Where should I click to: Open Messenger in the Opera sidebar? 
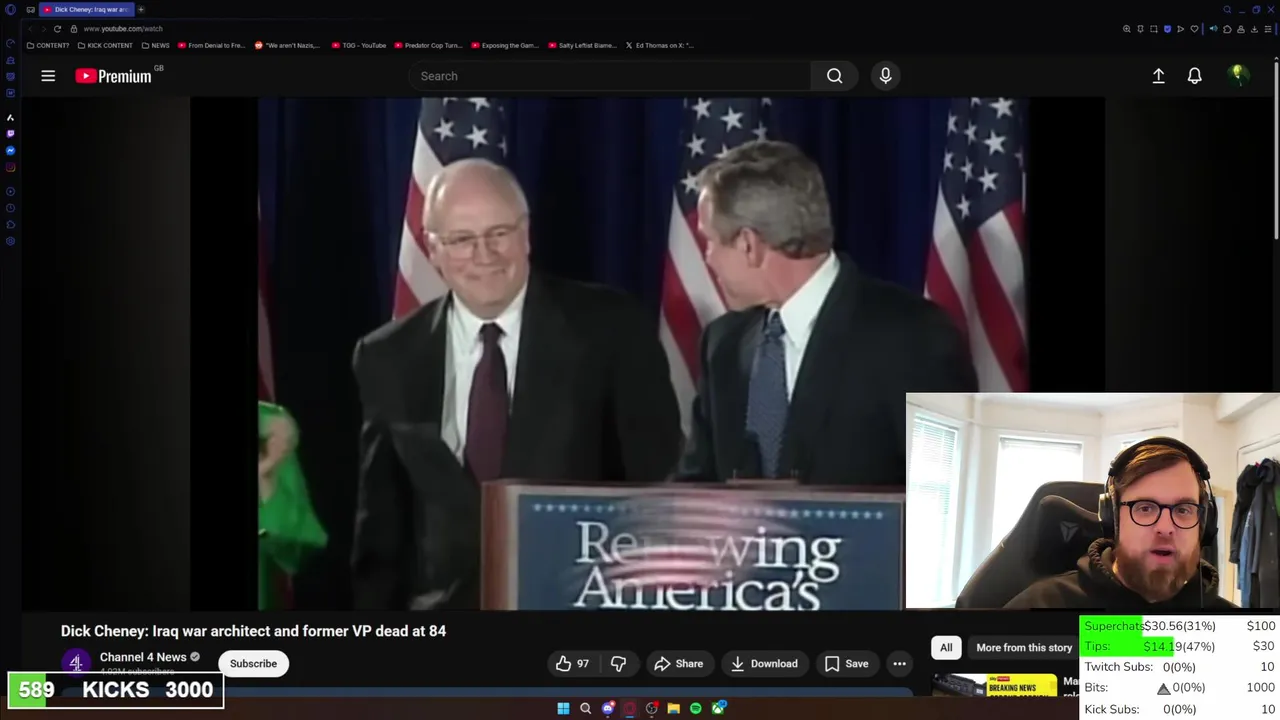(11, 151)
